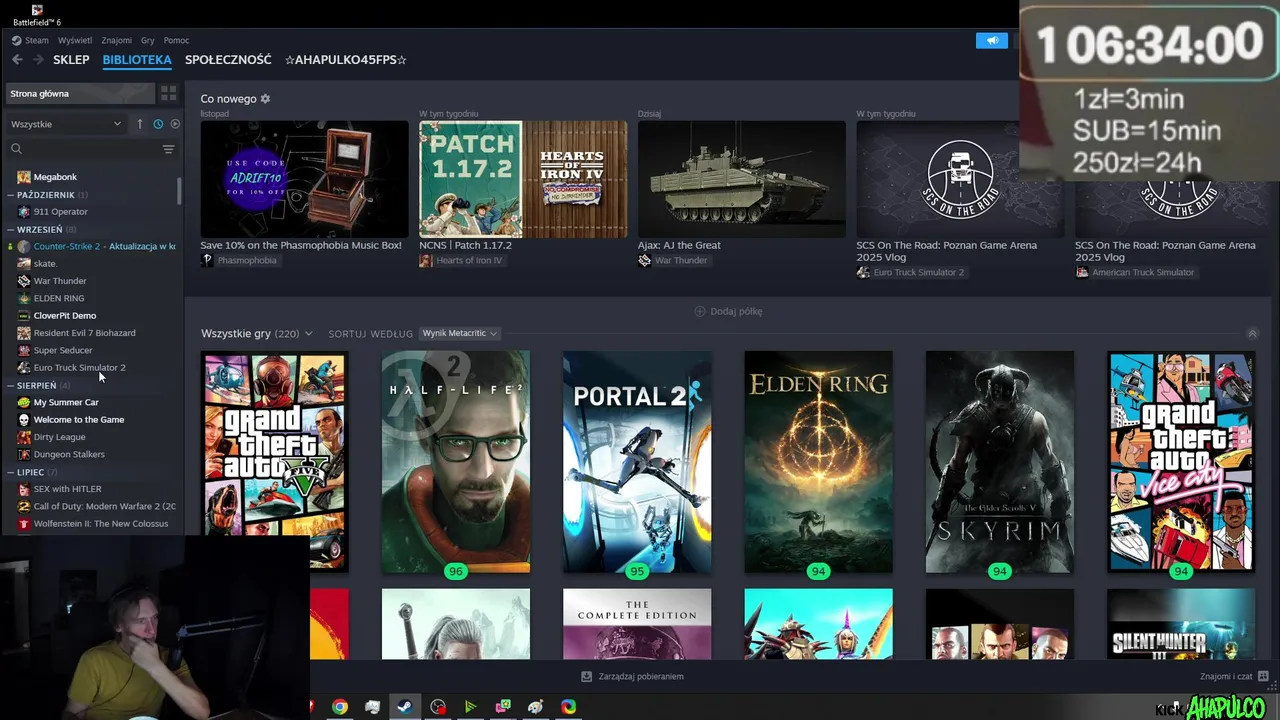Image resolution: width=1280 pixels, height=720 pixels.
Task: Open the GTA Vice City cover
Action: [1181, 462]
